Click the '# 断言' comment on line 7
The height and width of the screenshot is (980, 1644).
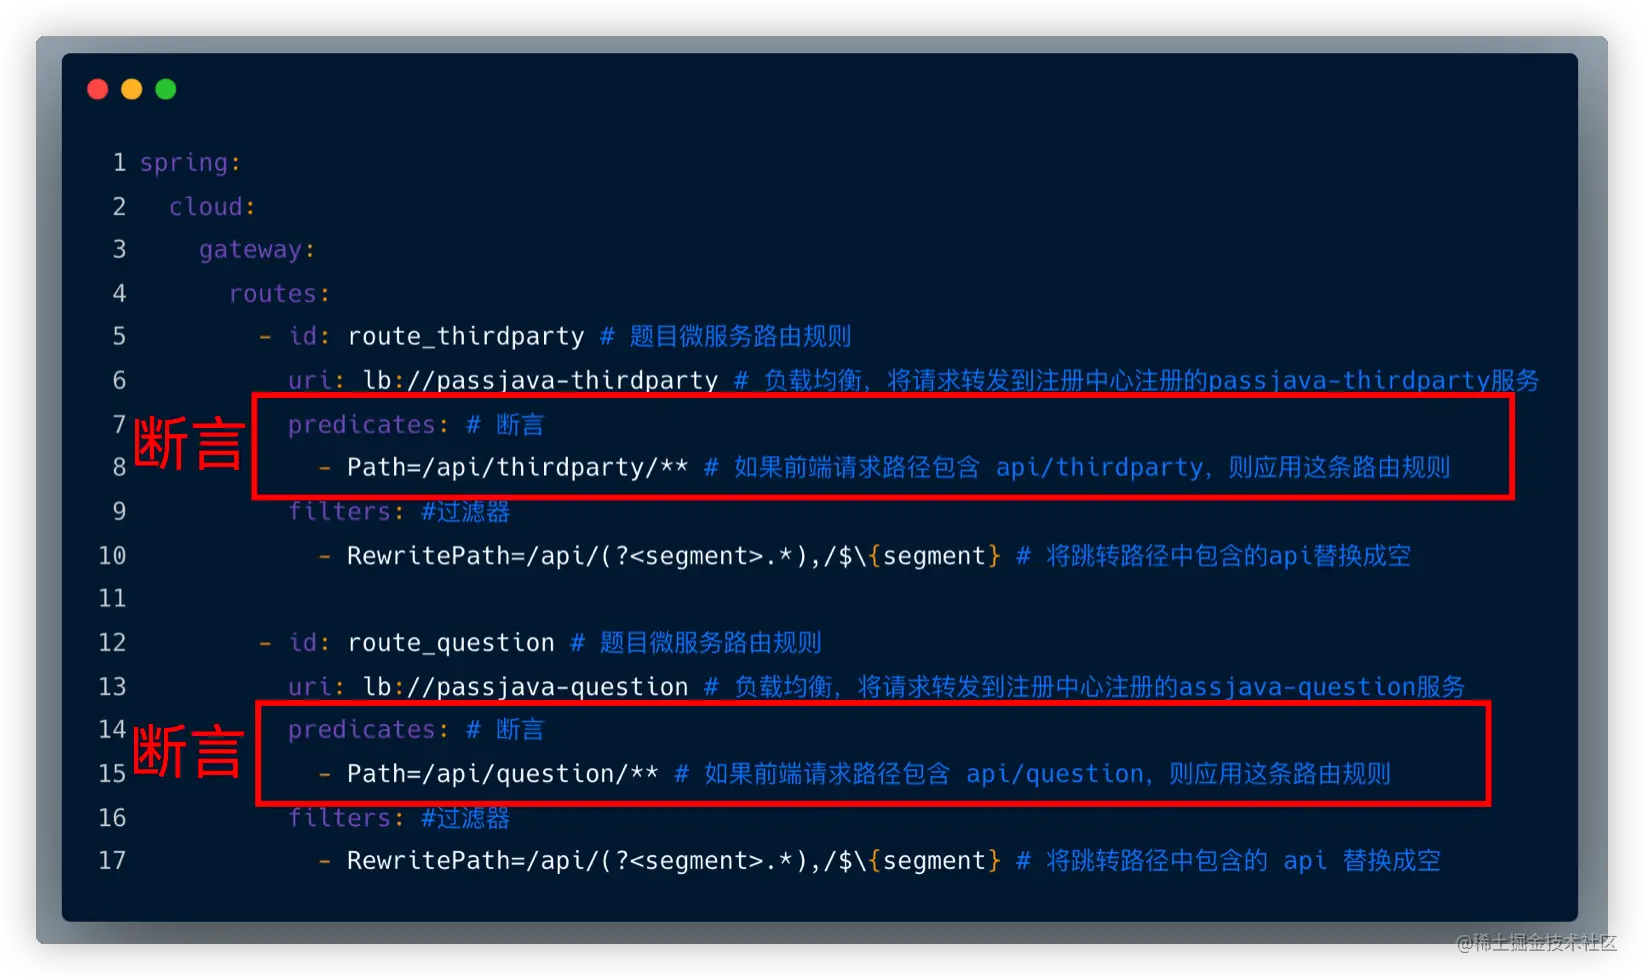click(x=505, y=424)
